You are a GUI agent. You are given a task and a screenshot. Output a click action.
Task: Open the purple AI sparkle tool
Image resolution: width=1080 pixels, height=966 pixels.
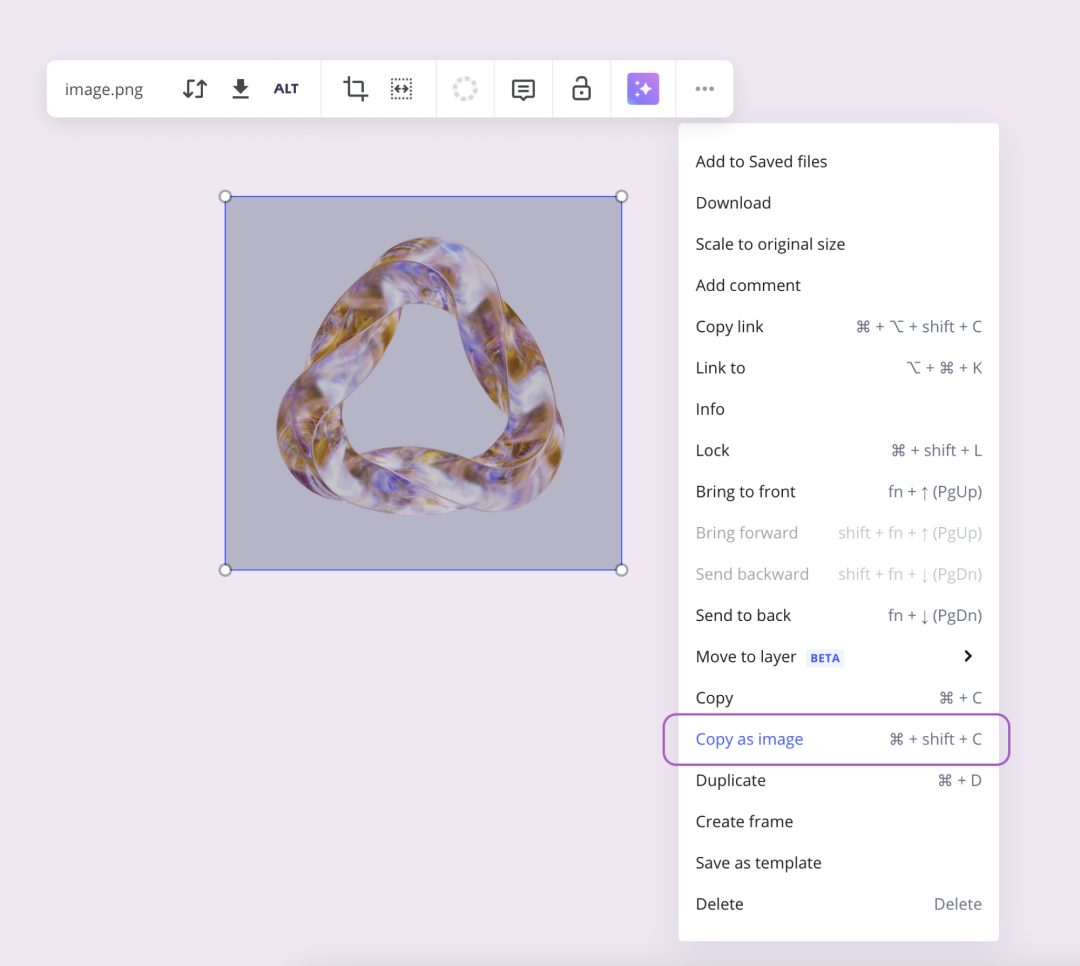point(643,89)
